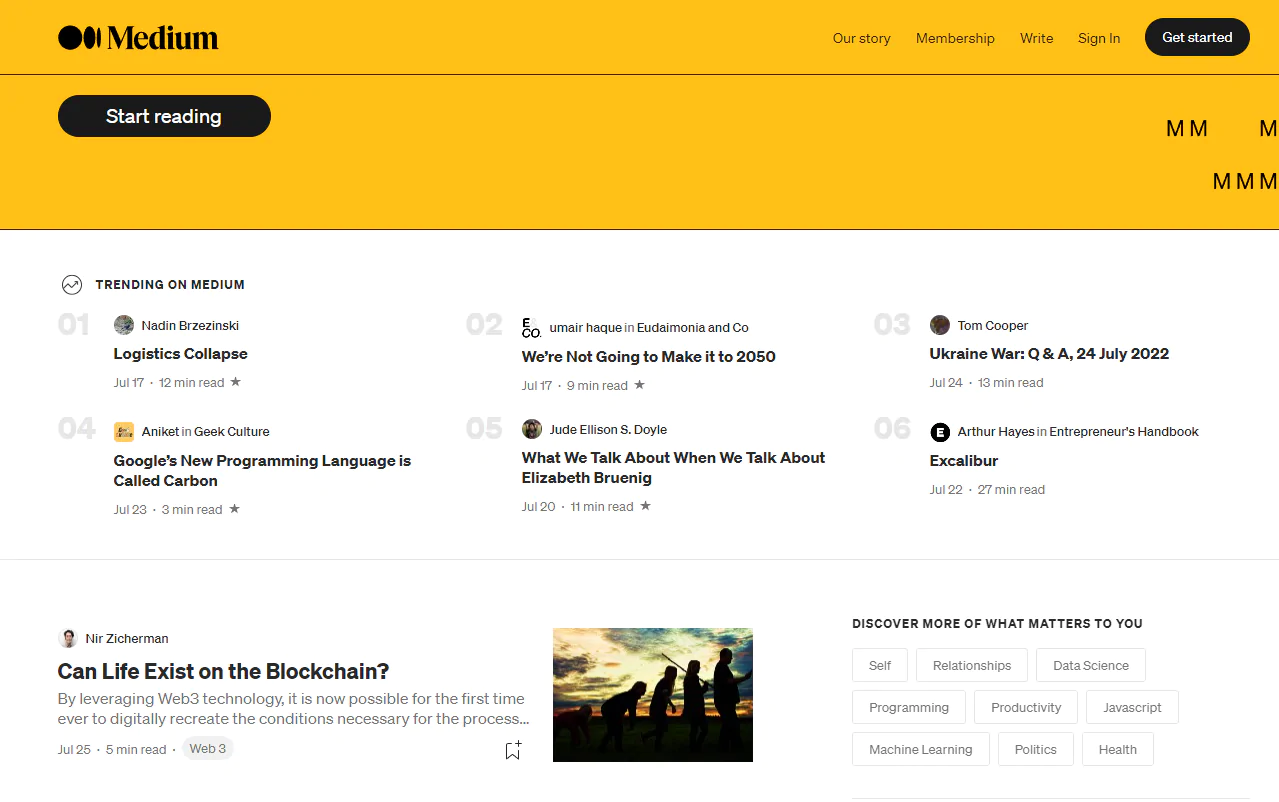Open What We Talk About When We Talk About Elizabeth Bruenig
Image resolution: width=1279 pixels, height=802 pixels.
[673, 468]
